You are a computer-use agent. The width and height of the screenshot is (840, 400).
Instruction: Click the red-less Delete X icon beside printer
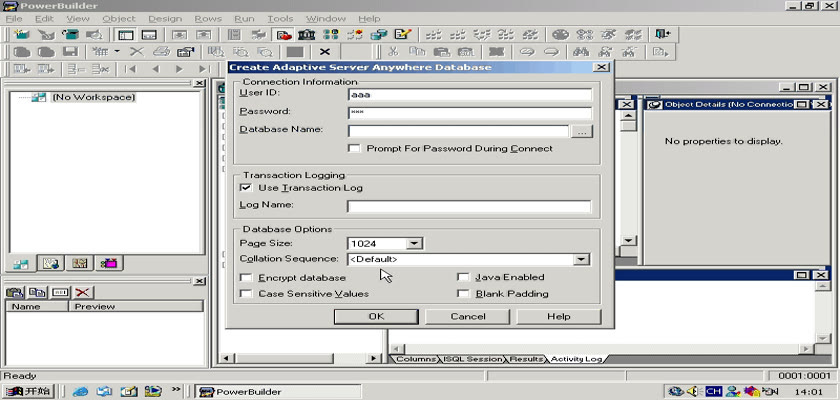(137, 52)
